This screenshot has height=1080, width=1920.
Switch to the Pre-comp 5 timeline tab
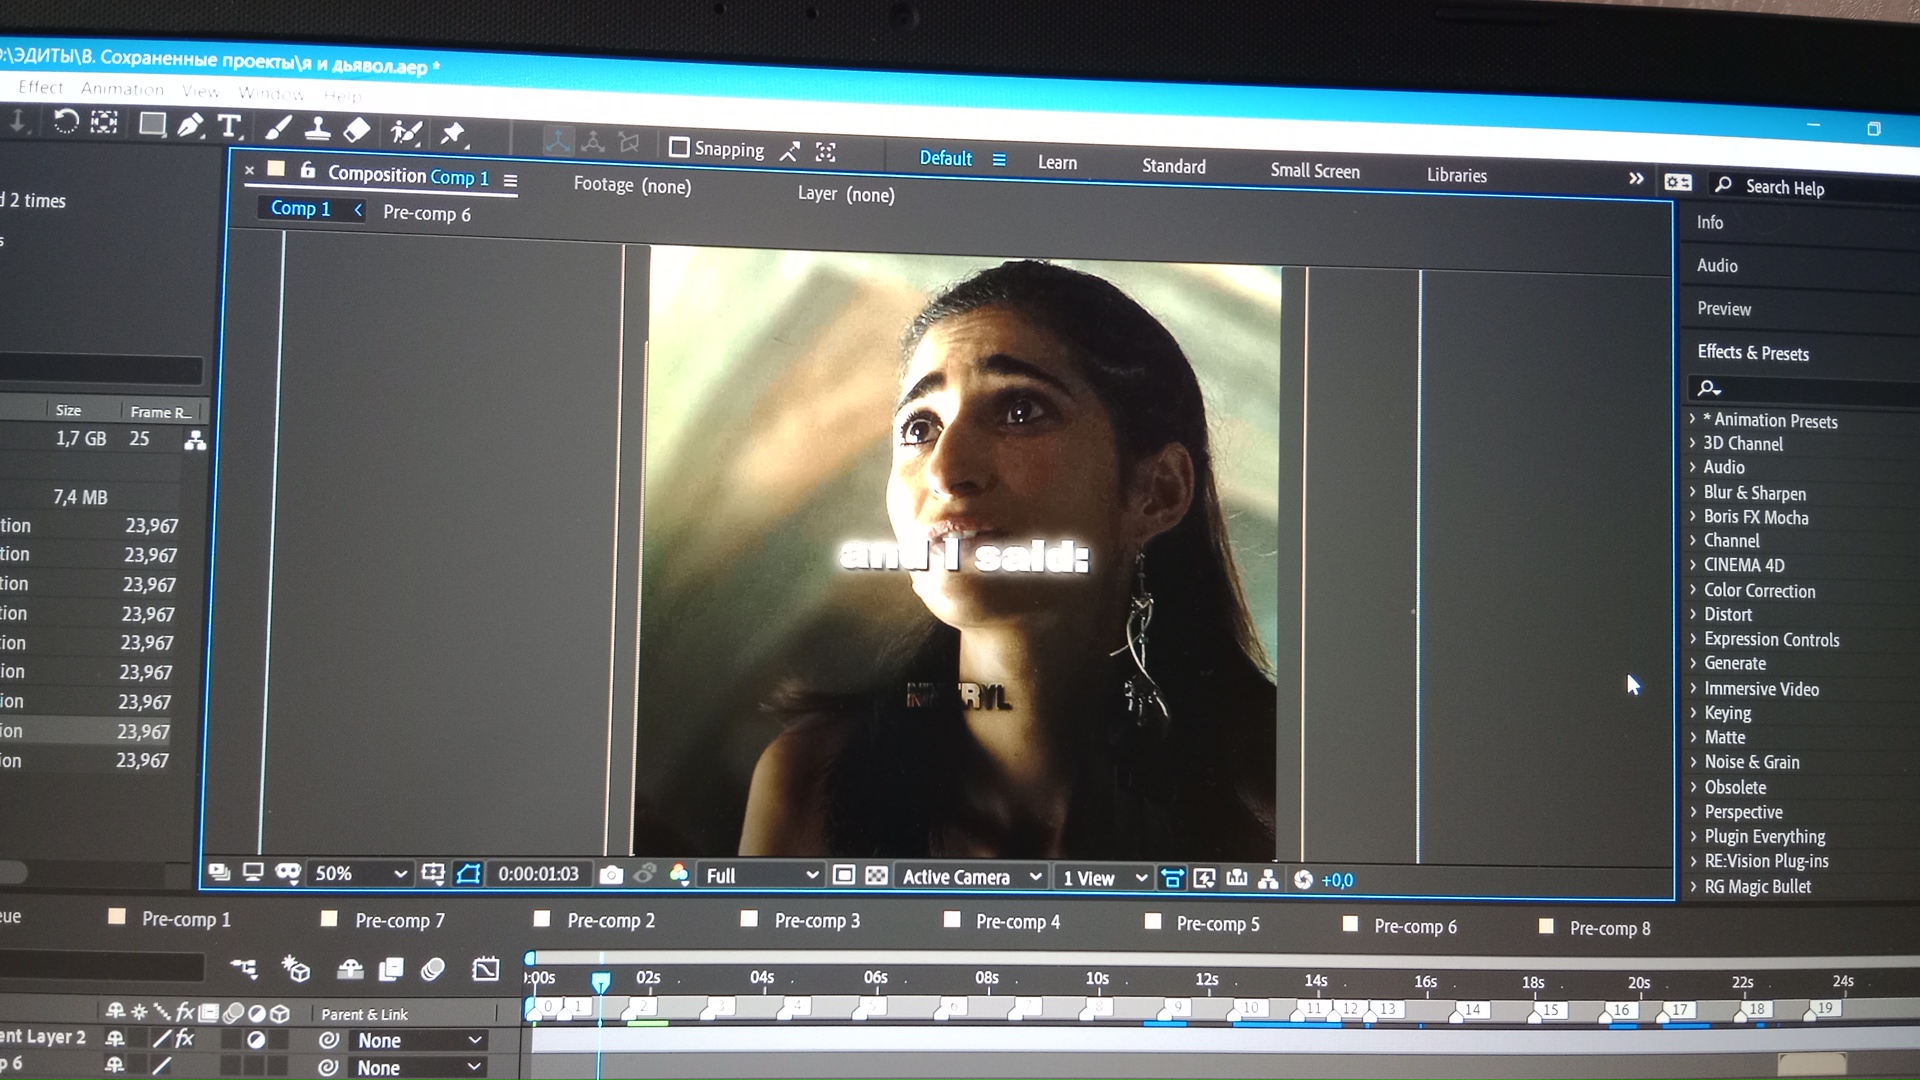(1218, 923)
